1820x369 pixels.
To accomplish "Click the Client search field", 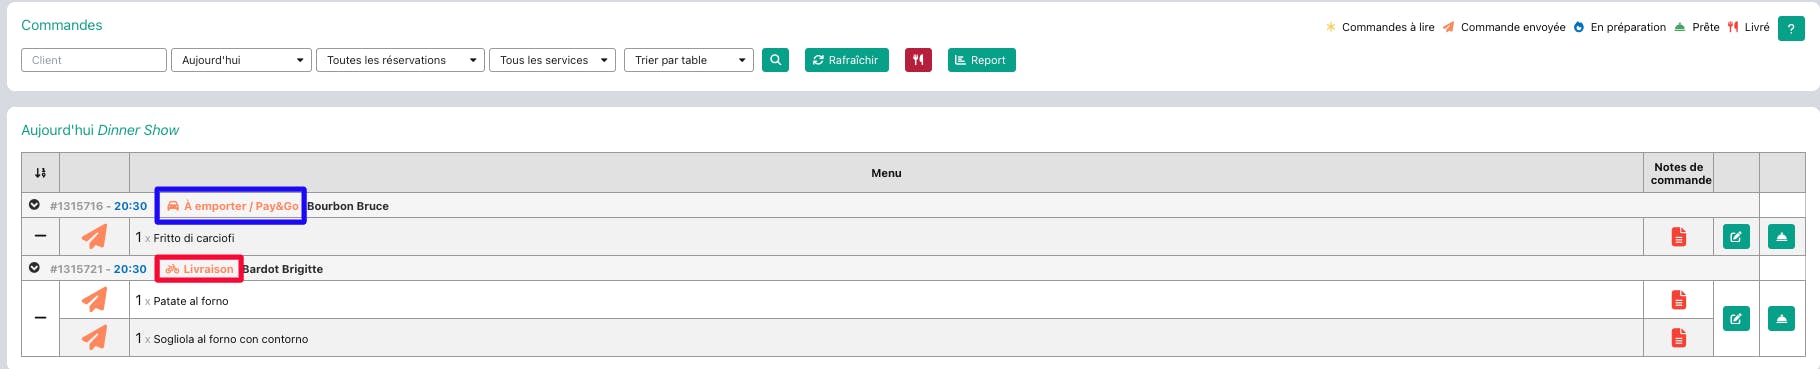I will (94, 60).
